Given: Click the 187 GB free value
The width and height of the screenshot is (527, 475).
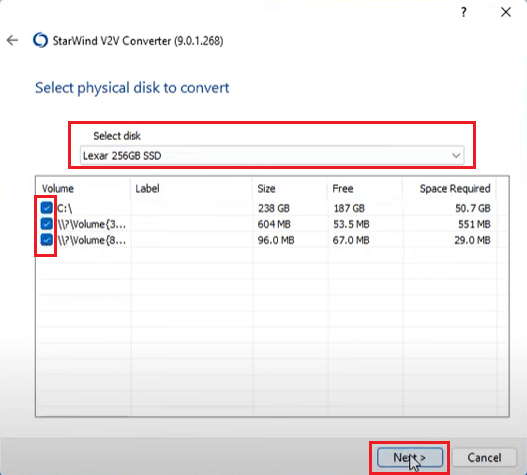Looking at the screenshot, I should tap(349, 208).
